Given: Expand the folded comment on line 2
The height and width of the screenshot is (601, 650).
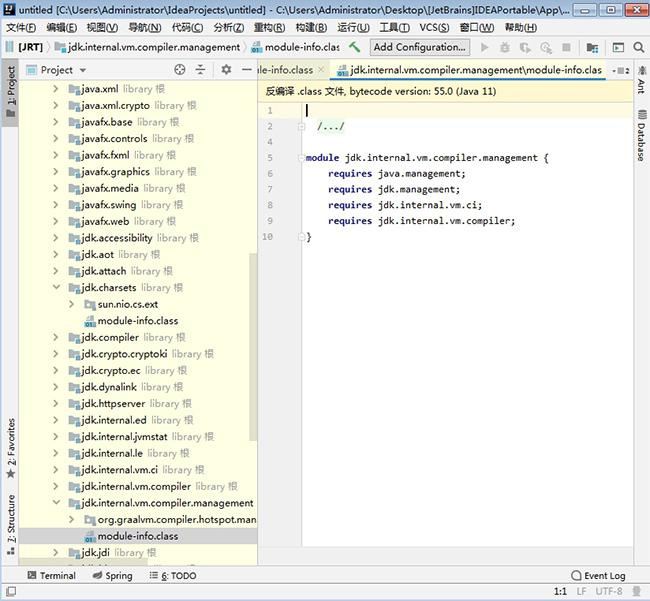Looking at the screenshot, I should [x=301, y=126].
